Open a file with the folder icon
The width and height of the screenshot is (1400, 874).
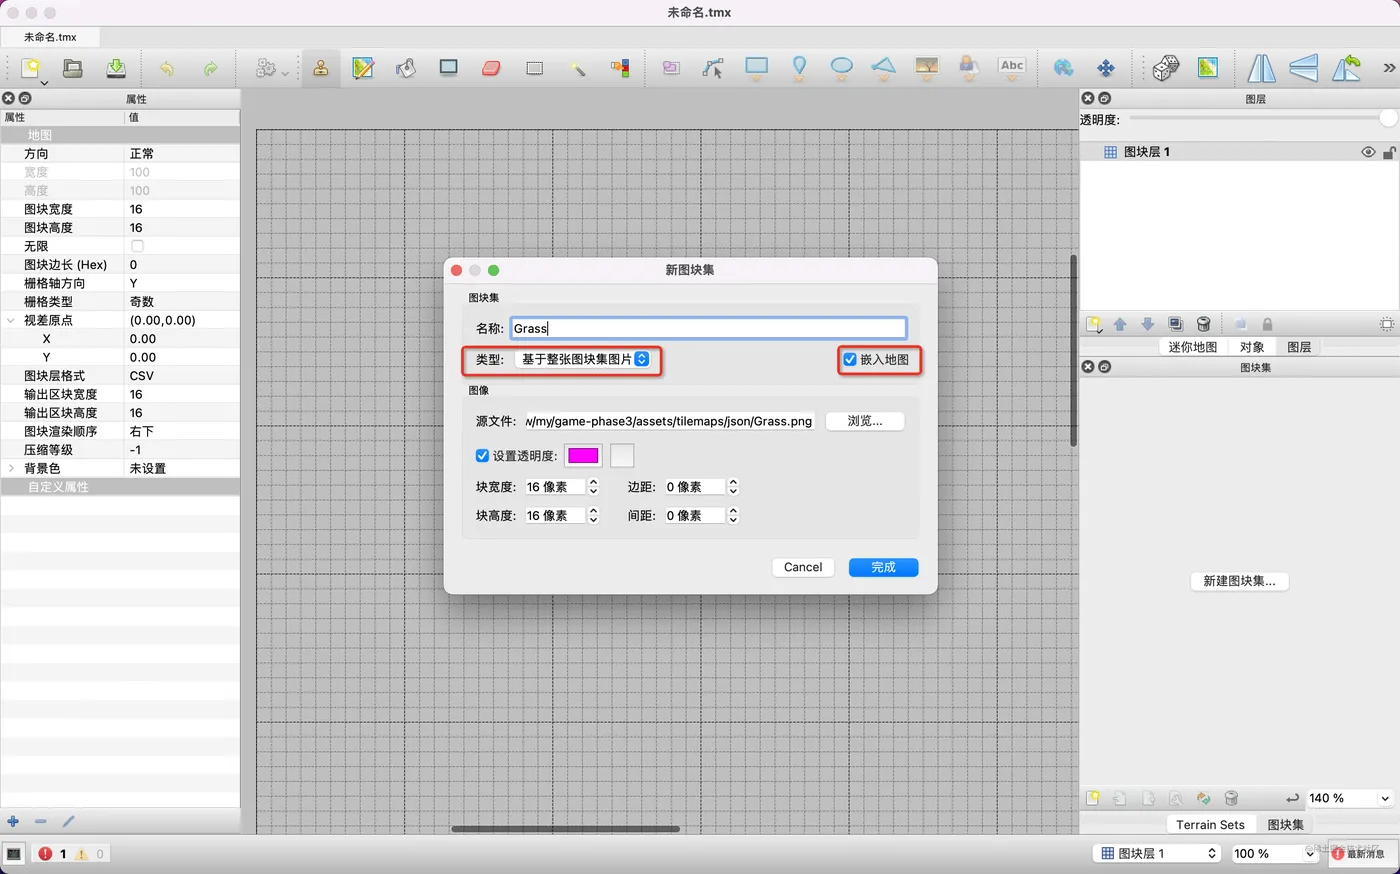(73, 67)
